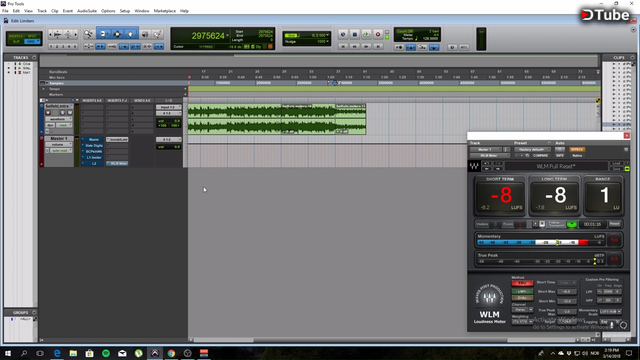Click the transport Stop button

(x=355, y=35)
